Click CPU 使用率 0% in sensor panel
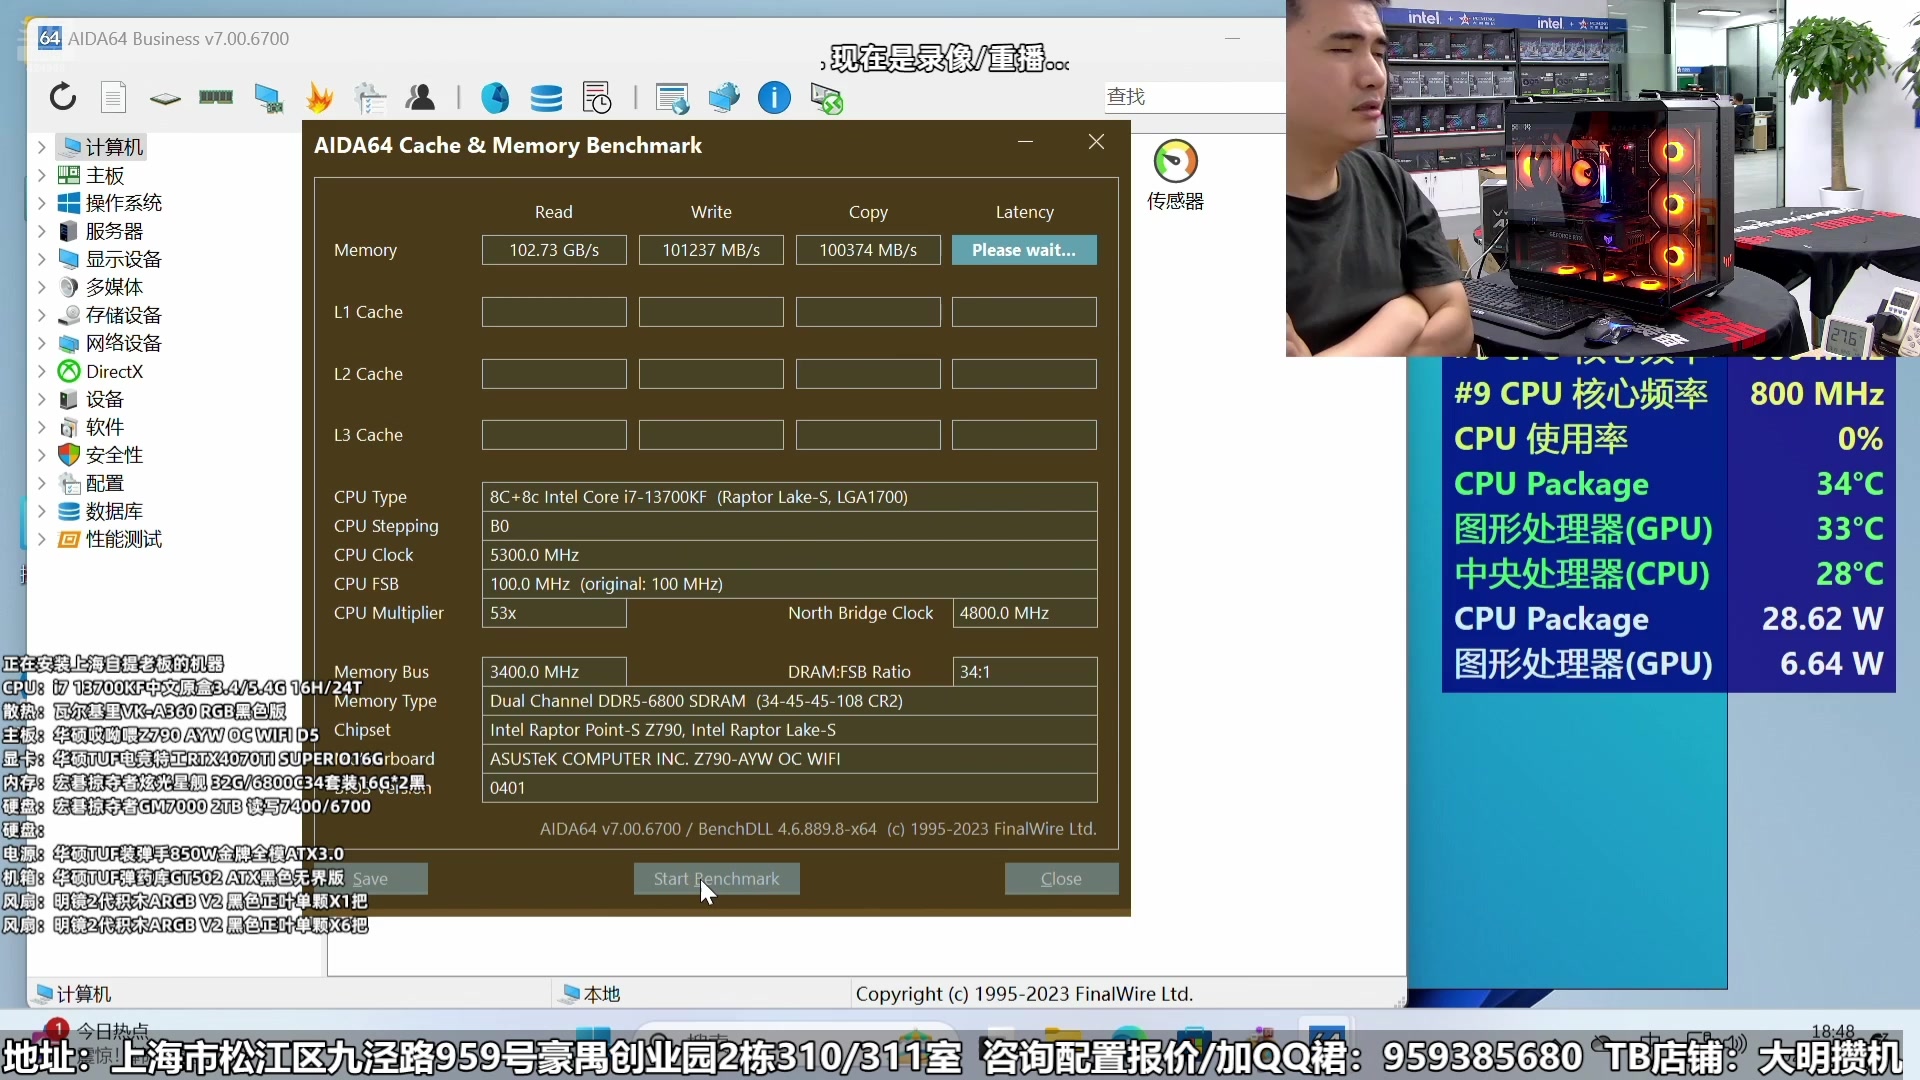Screen dimensions: 1920x1080 [x=1668, y=439]
